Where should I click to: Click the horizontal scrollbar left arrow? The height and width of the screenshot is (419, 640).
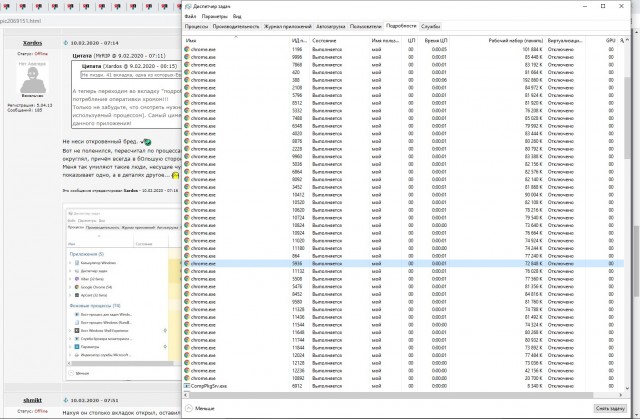coord(187,395)
